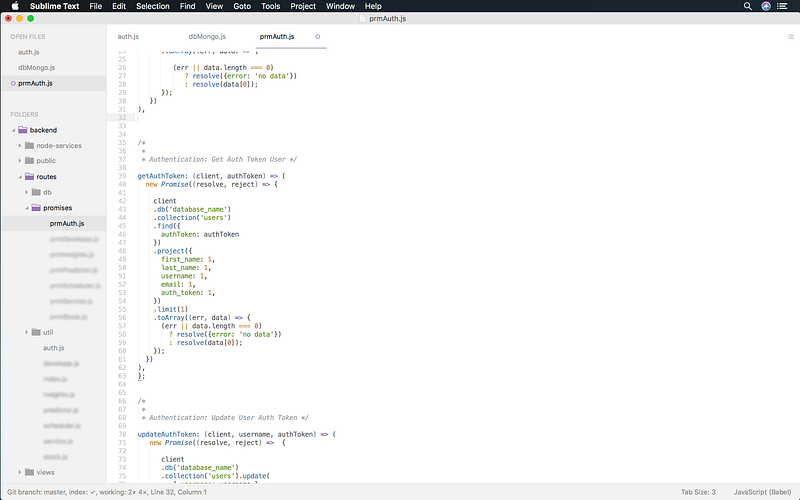
Task: Click the views folder icon
Action: (30, 472)
